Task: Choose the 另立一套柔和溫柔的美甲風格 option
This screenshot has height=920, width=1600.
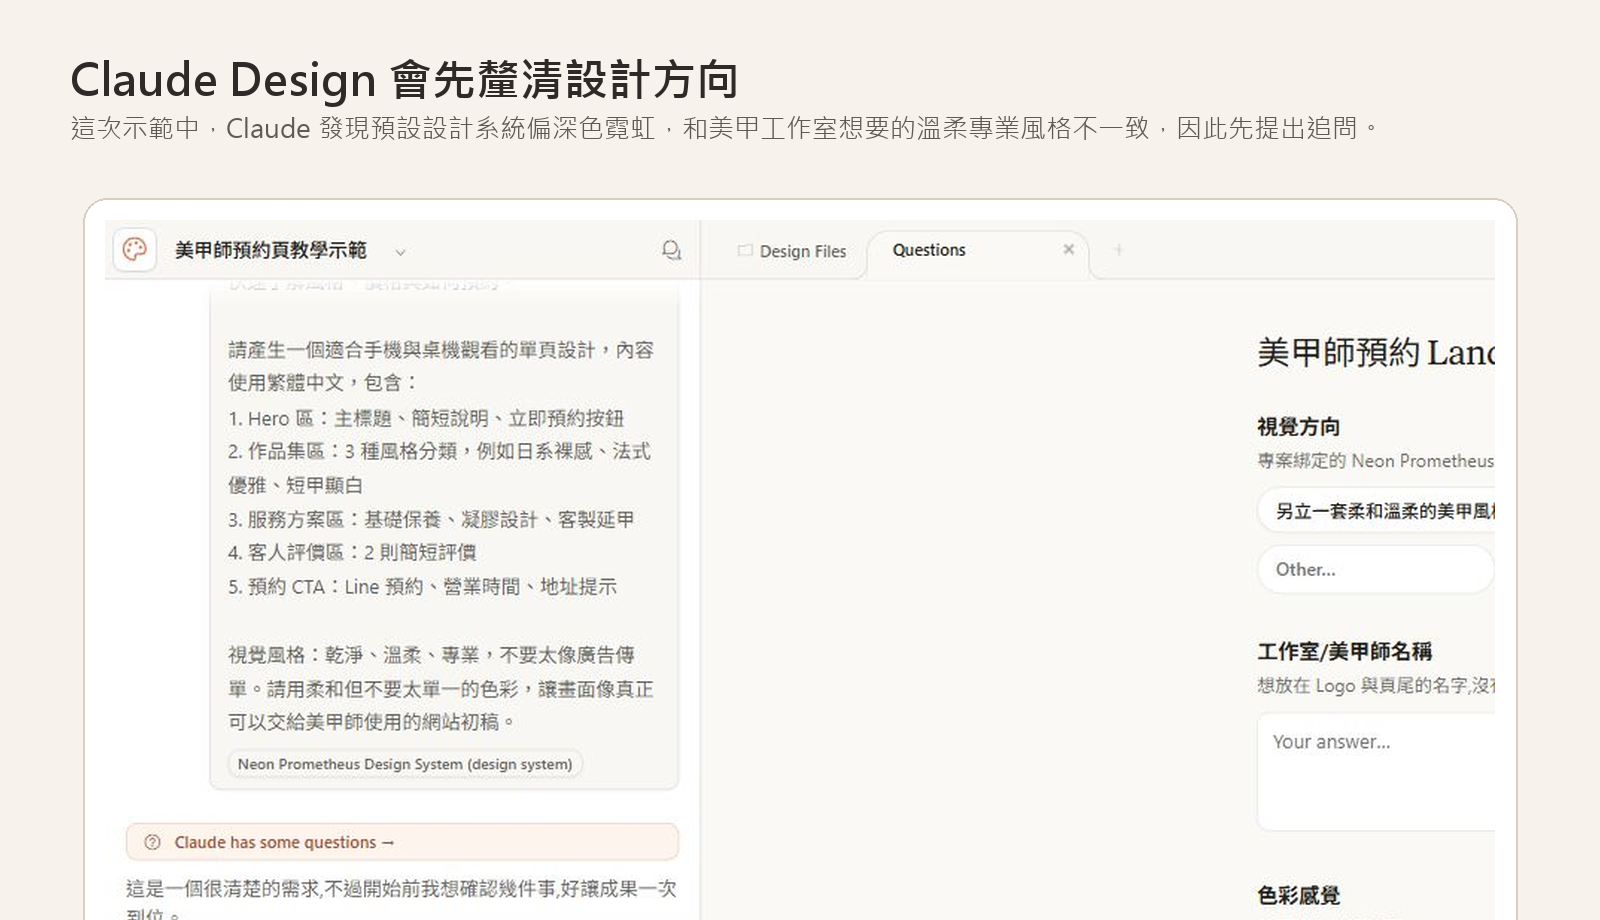Action: (1376, 511)
